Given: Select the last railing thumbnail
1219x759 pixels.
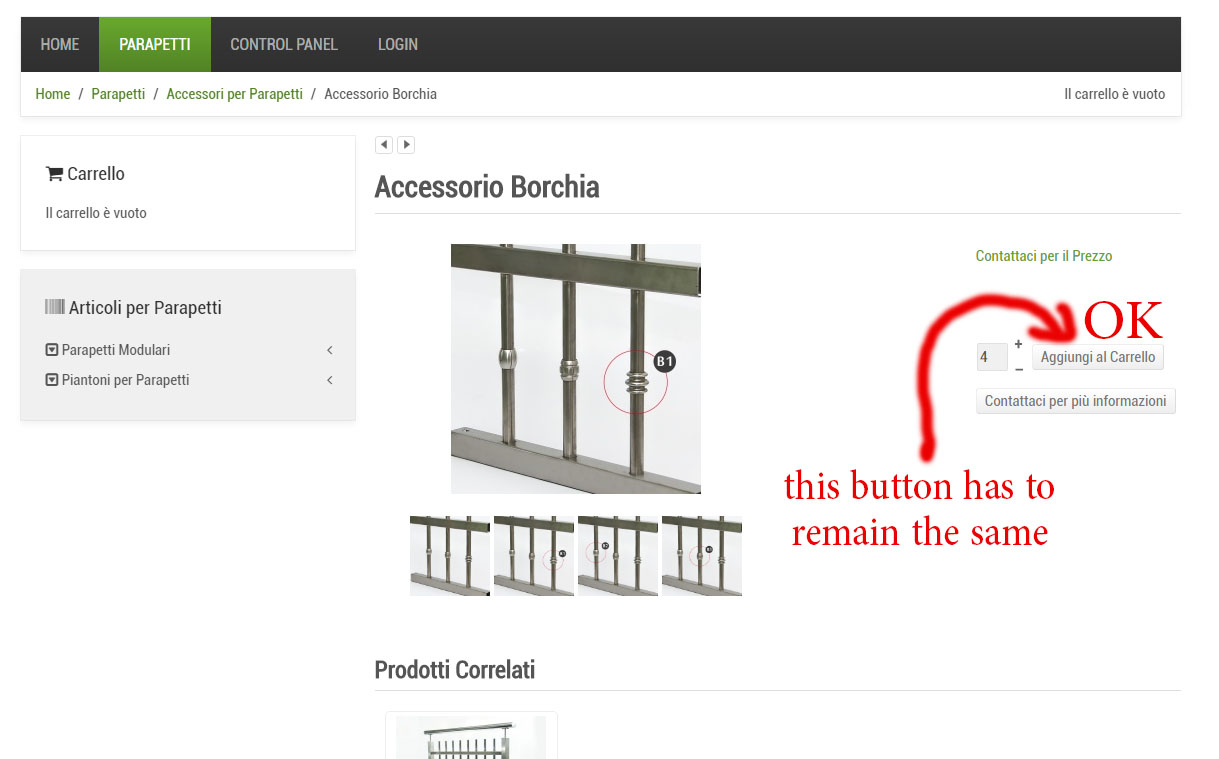Looking at the screenshot, I should pos(702,556).
